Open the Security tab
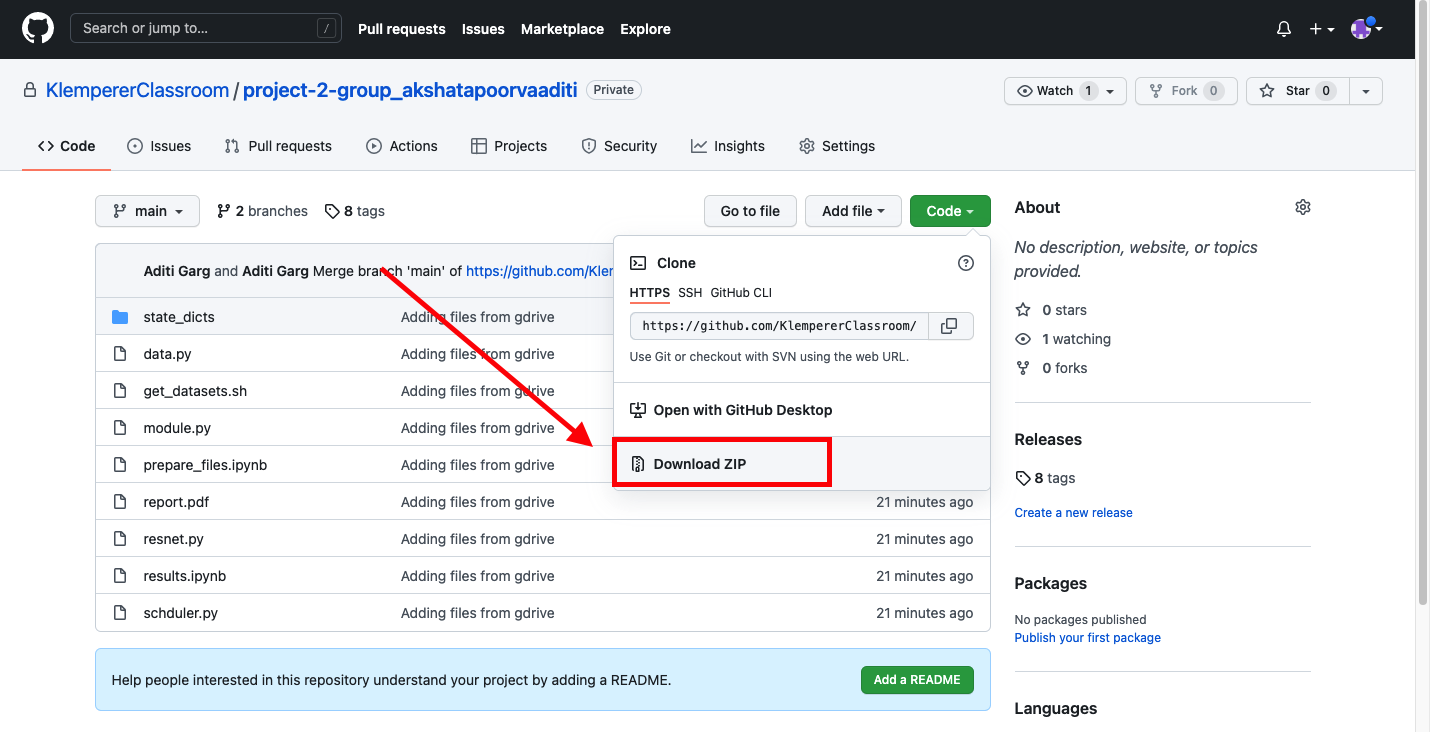This screenshot has width=1430, height=732. pos(619,146)
